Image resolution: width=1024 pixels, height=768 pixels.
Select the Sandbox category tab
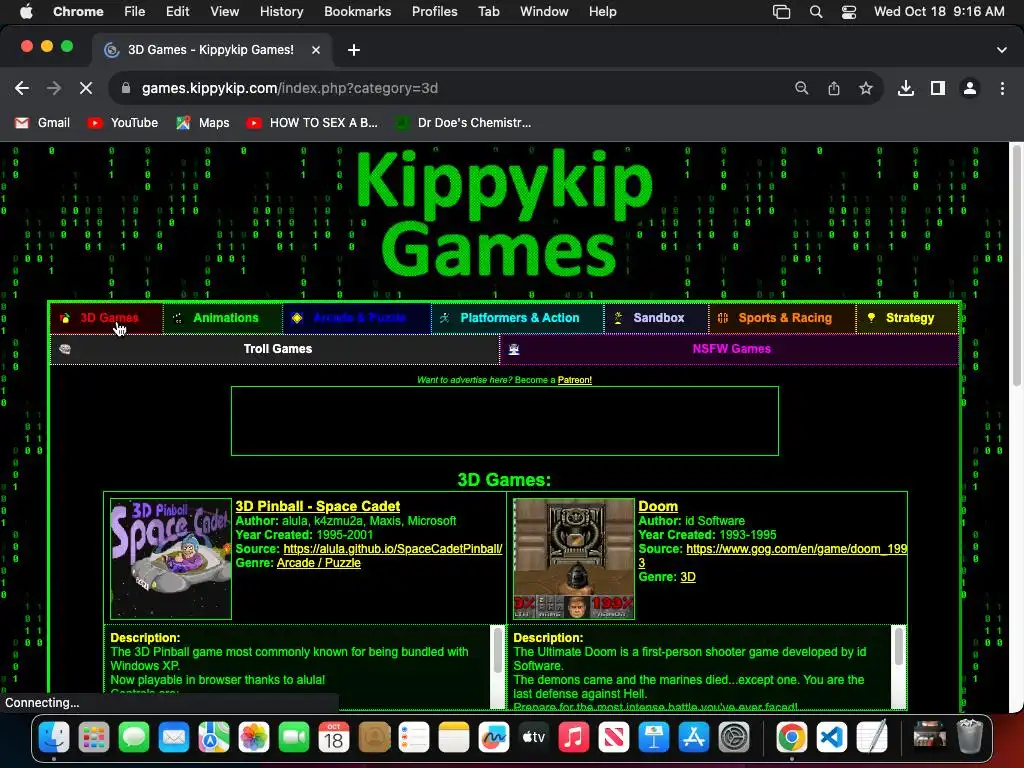656,318
